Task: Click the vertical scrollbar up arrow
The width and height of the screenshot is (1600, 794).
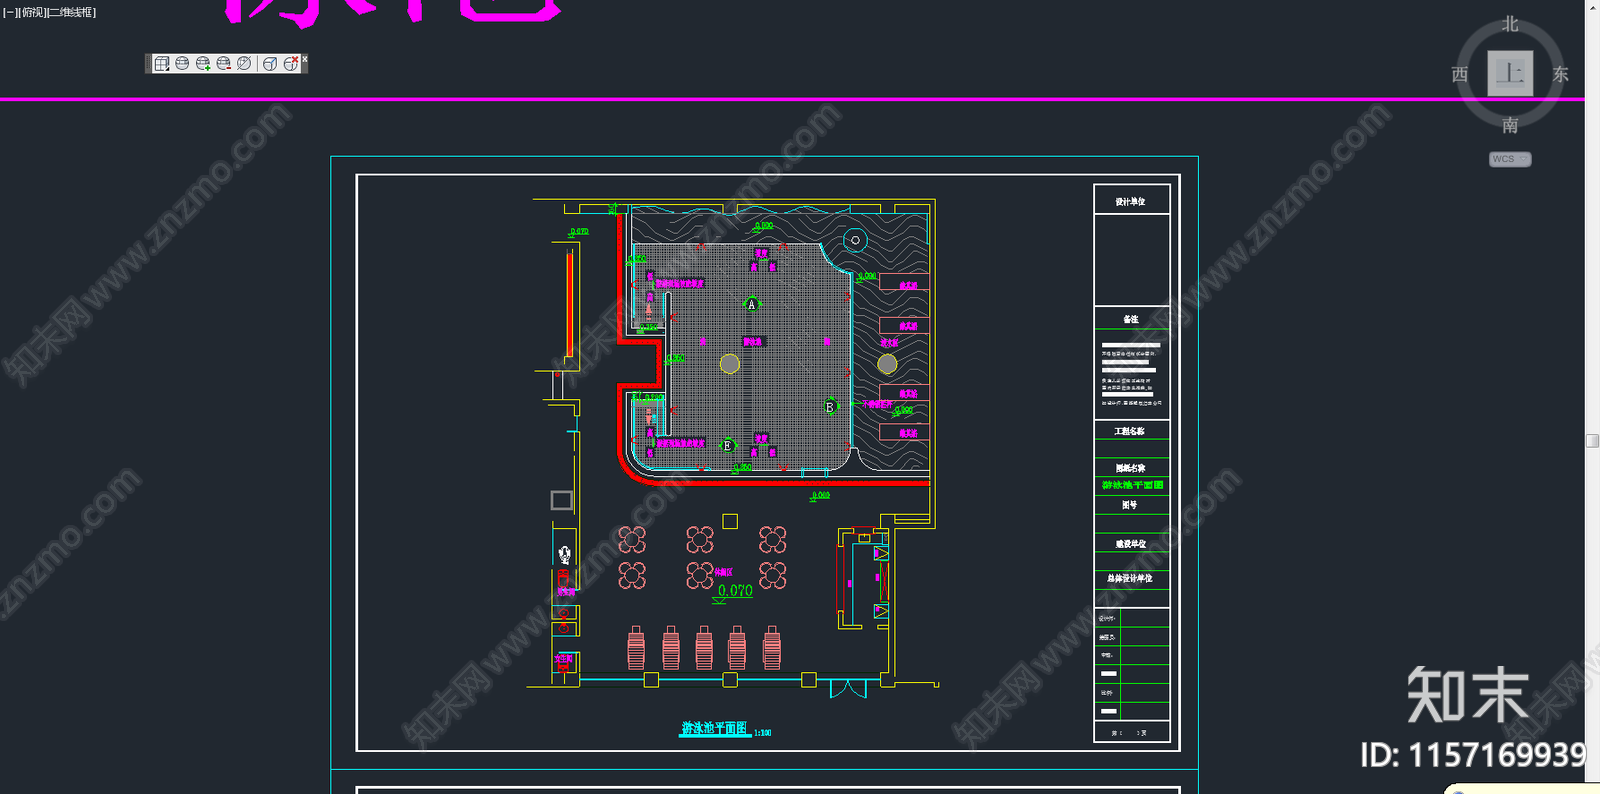Action: tap(1592, 6)
